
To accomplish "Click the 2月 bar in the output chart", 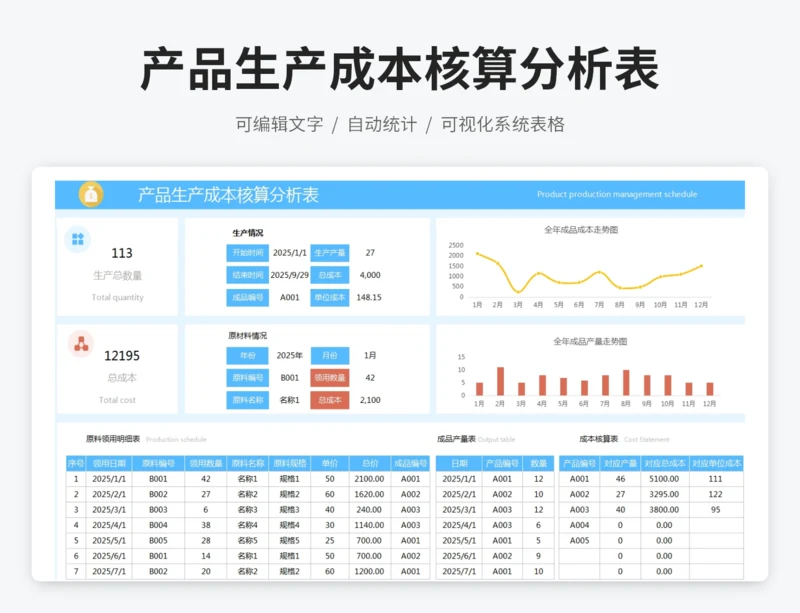I will click(501, 381).
